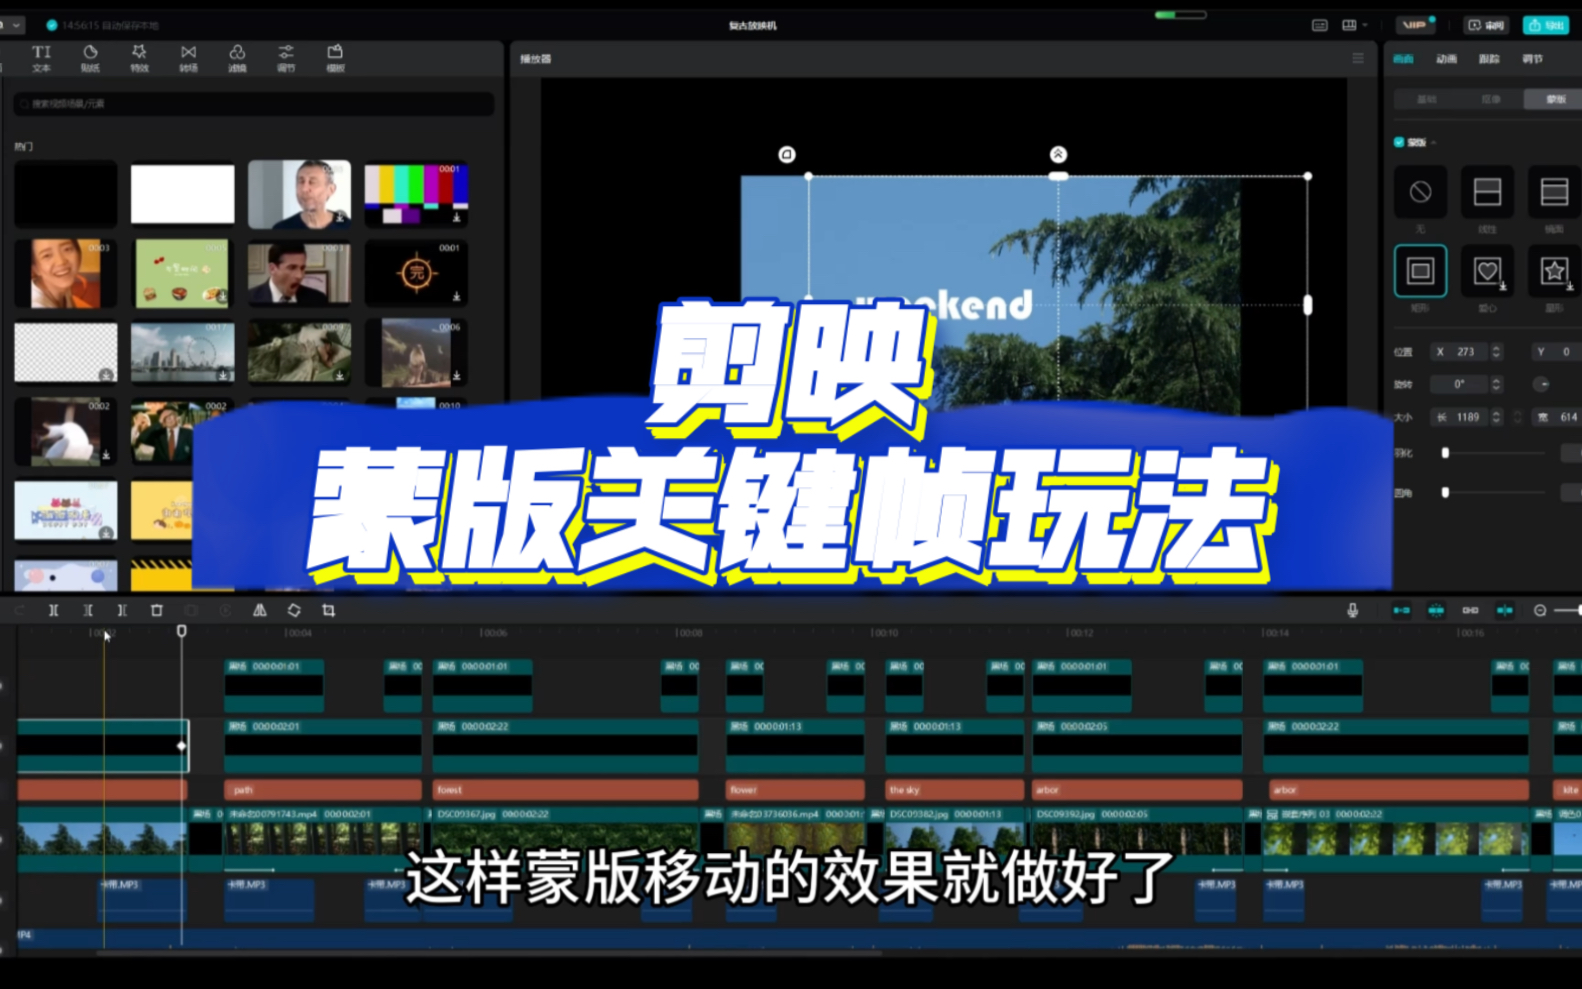Click the link clips icon in the timeline toolbar
This screenshot has width=1582, height=989.
coord(1470,610)
